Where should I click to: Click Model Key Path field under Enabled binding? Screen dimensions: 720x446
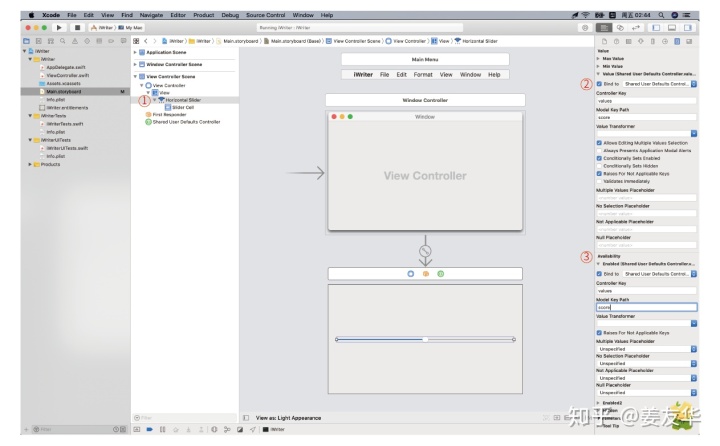[x=647, y=307]
